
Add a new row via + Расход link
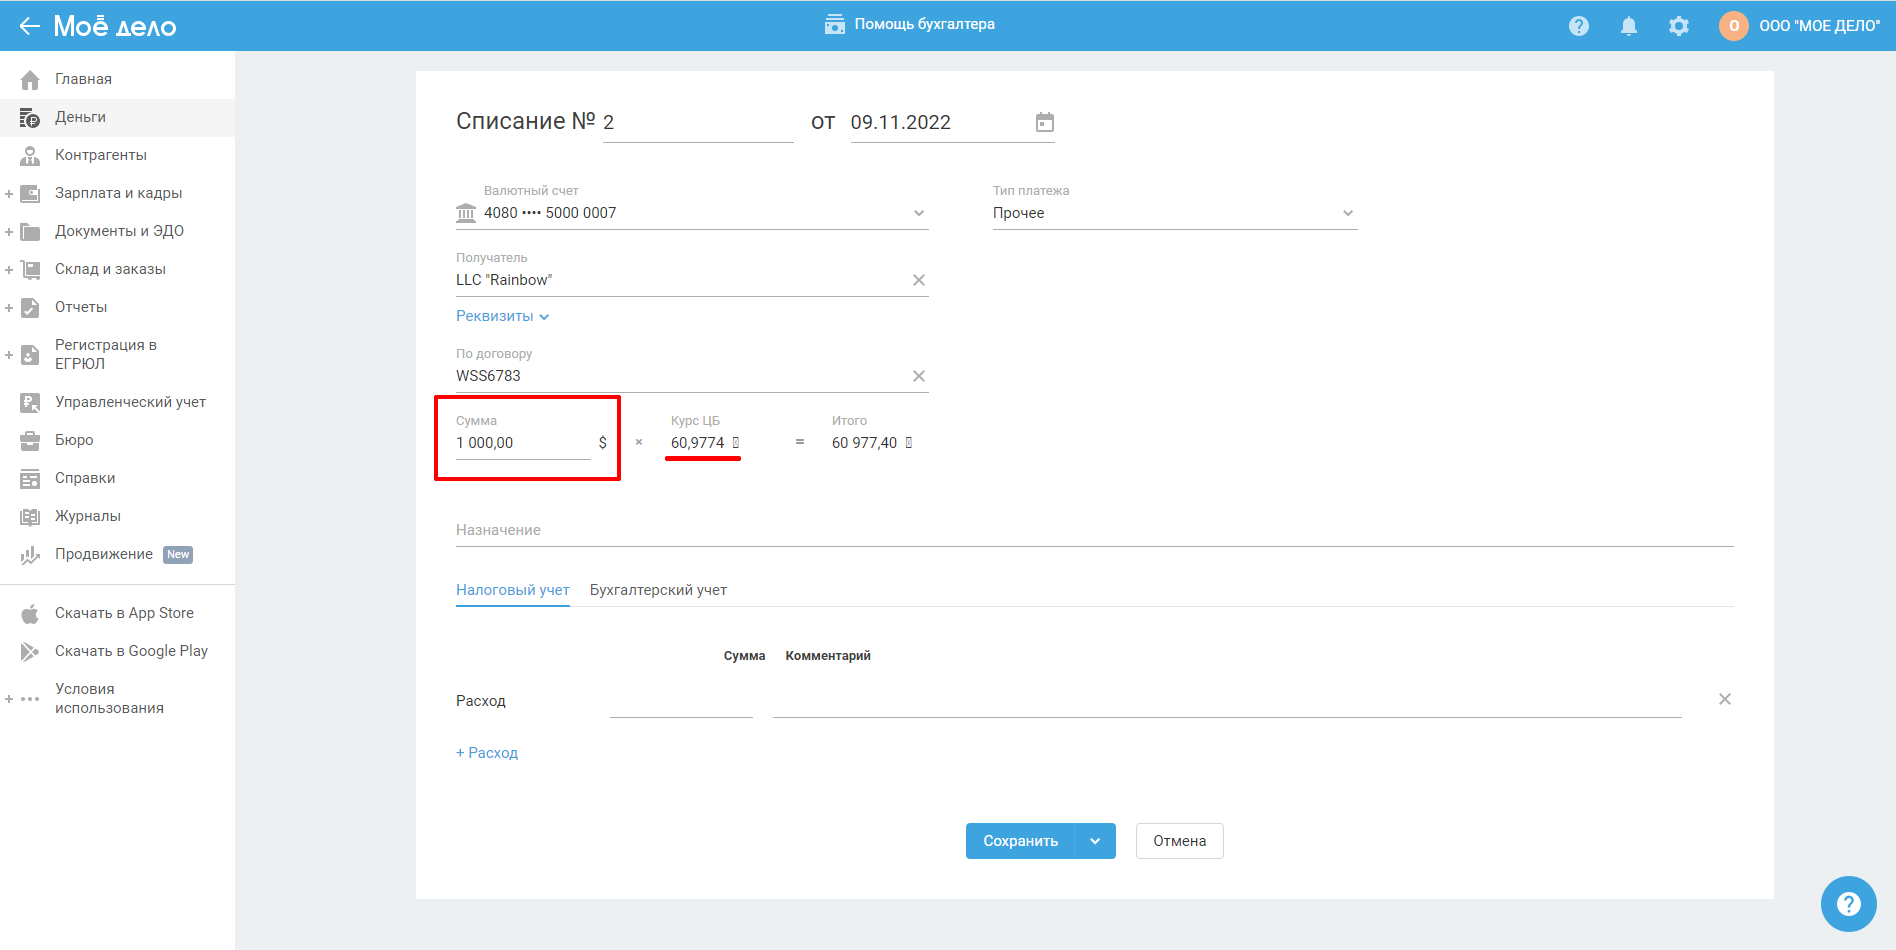pyautogui.click(x=487, y=753)
